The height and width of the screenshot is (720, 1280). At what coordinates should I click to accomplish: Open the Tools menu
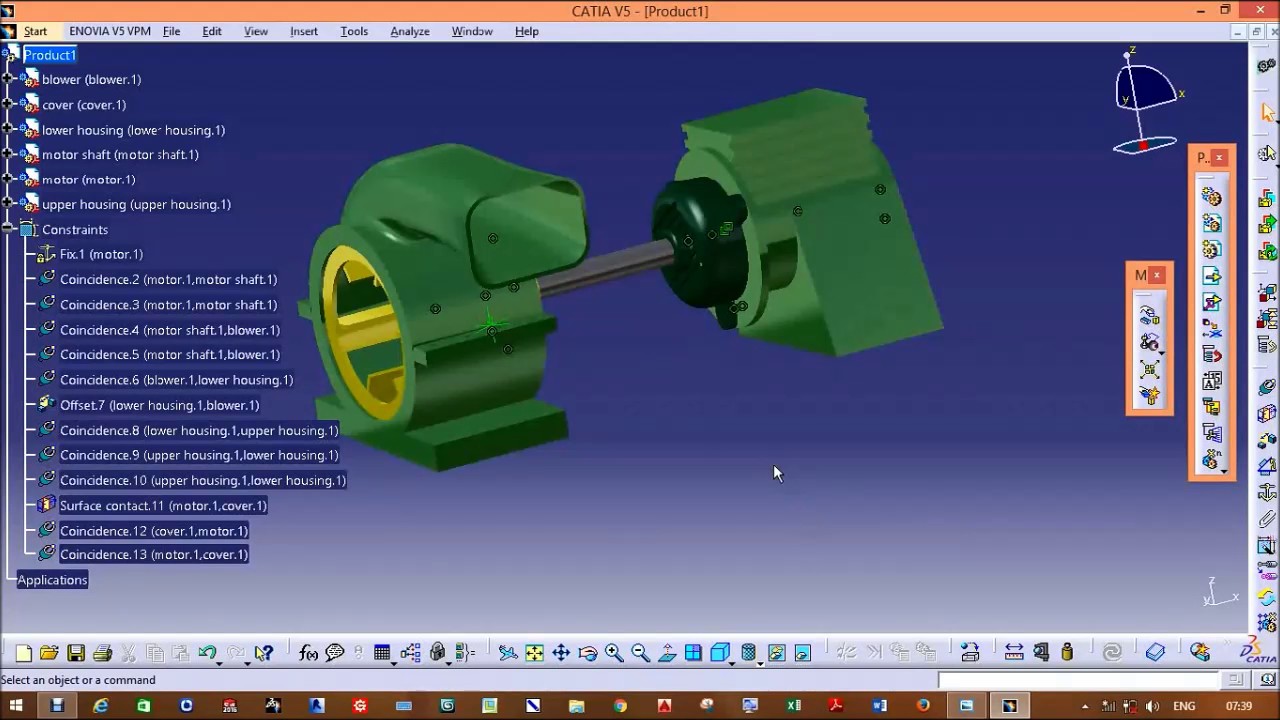point(354,31)
